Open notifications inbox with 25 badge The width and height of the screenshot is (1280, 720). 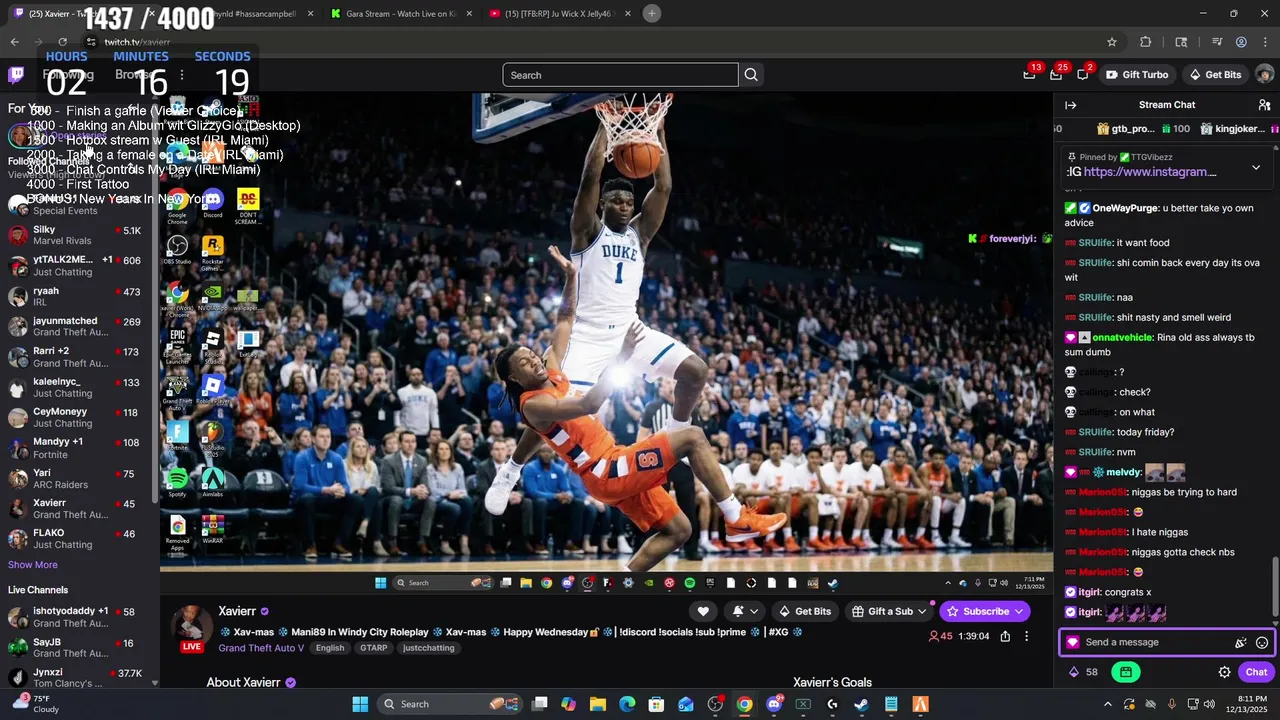[1056, 75]
